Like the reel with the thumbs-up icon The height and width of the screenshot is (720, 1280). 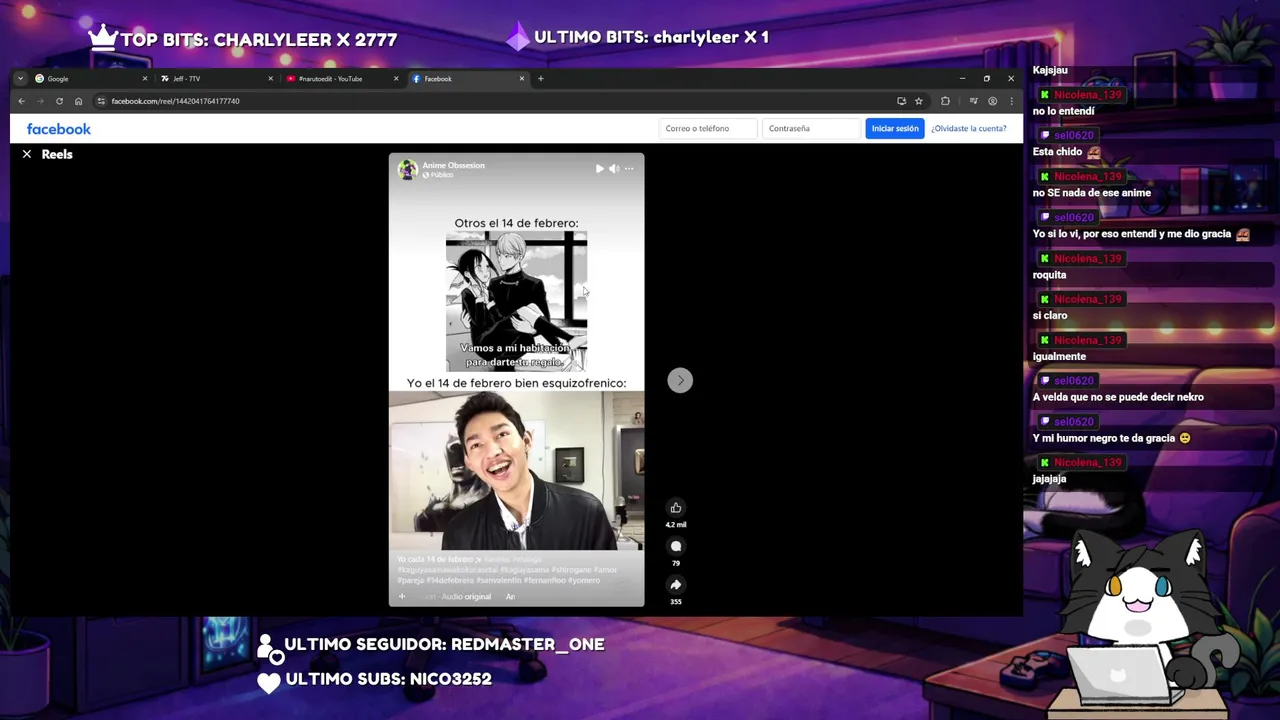tap(676, 508)
